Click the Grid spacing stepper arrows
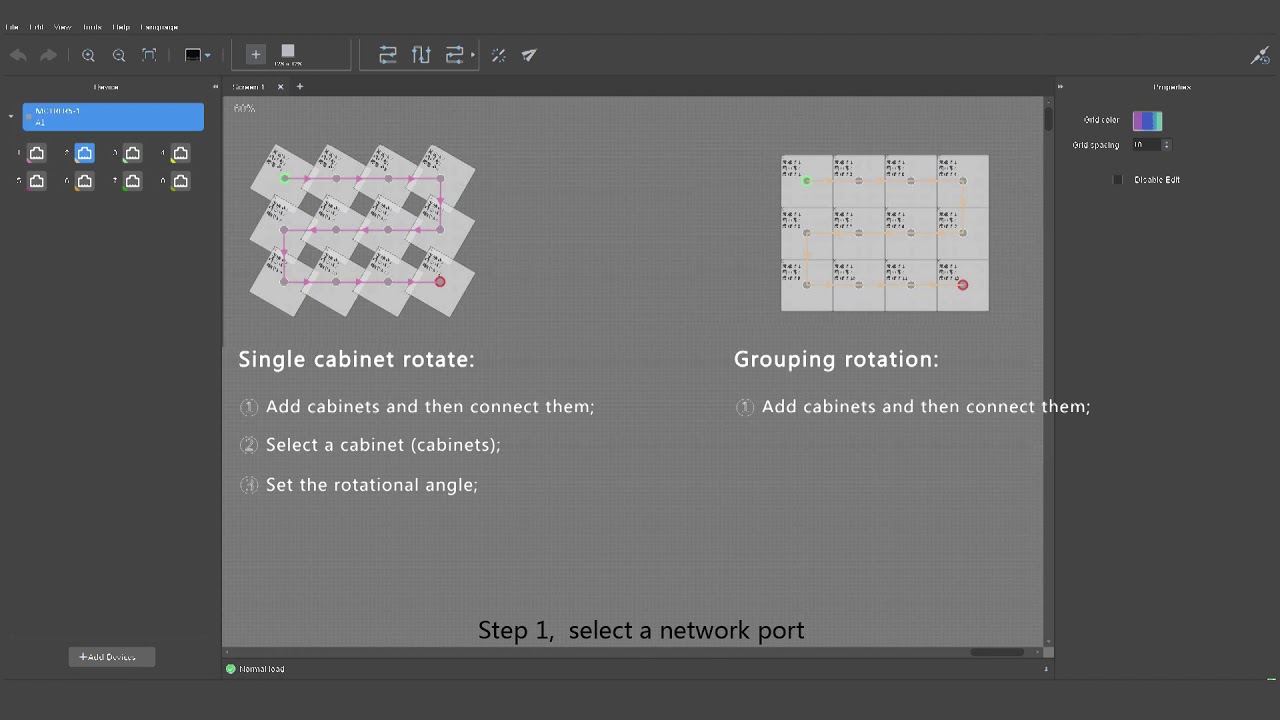The image size is (1280, 720). pyautogui.click(x=1166, y=145)
